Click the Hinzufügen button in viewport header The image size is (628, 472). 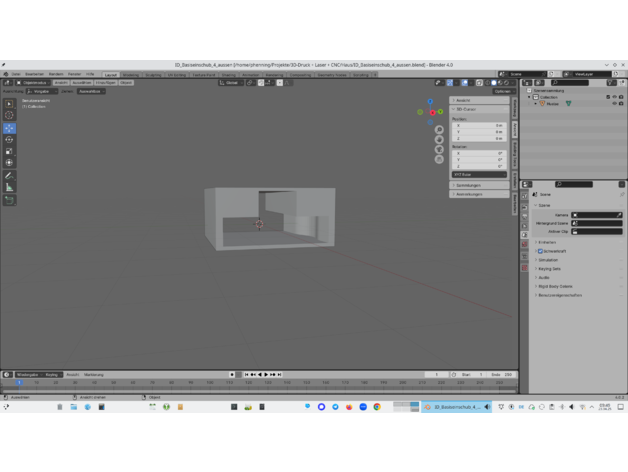point(105,83)
